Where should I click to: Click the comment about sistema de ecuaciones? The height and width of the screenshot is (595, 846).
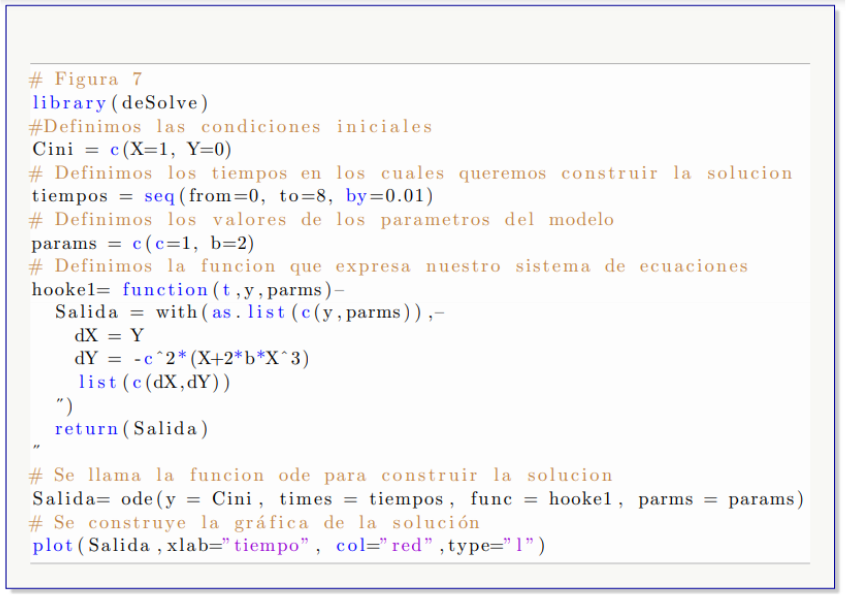click(x=388, y=266)
